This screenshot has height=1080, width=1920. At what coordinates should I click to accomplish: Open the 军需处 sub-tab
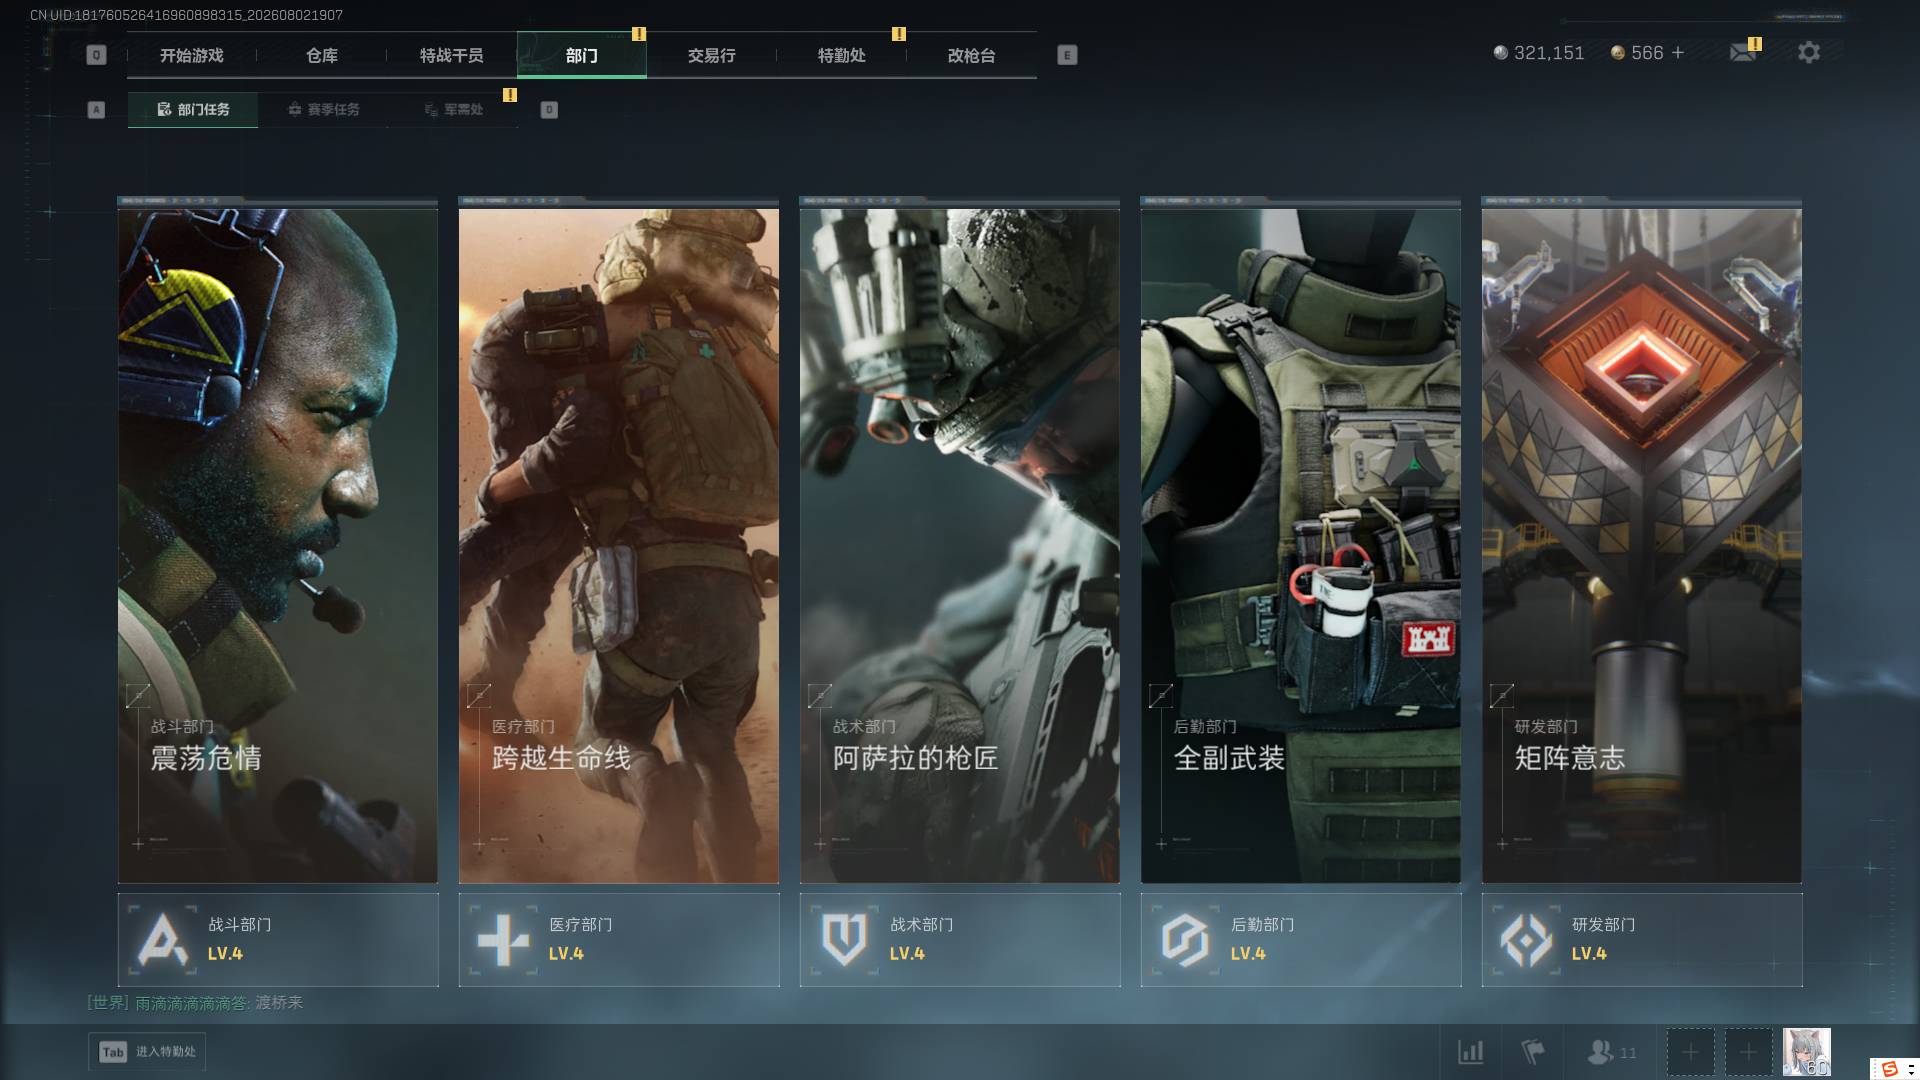(x=453, y=110)
